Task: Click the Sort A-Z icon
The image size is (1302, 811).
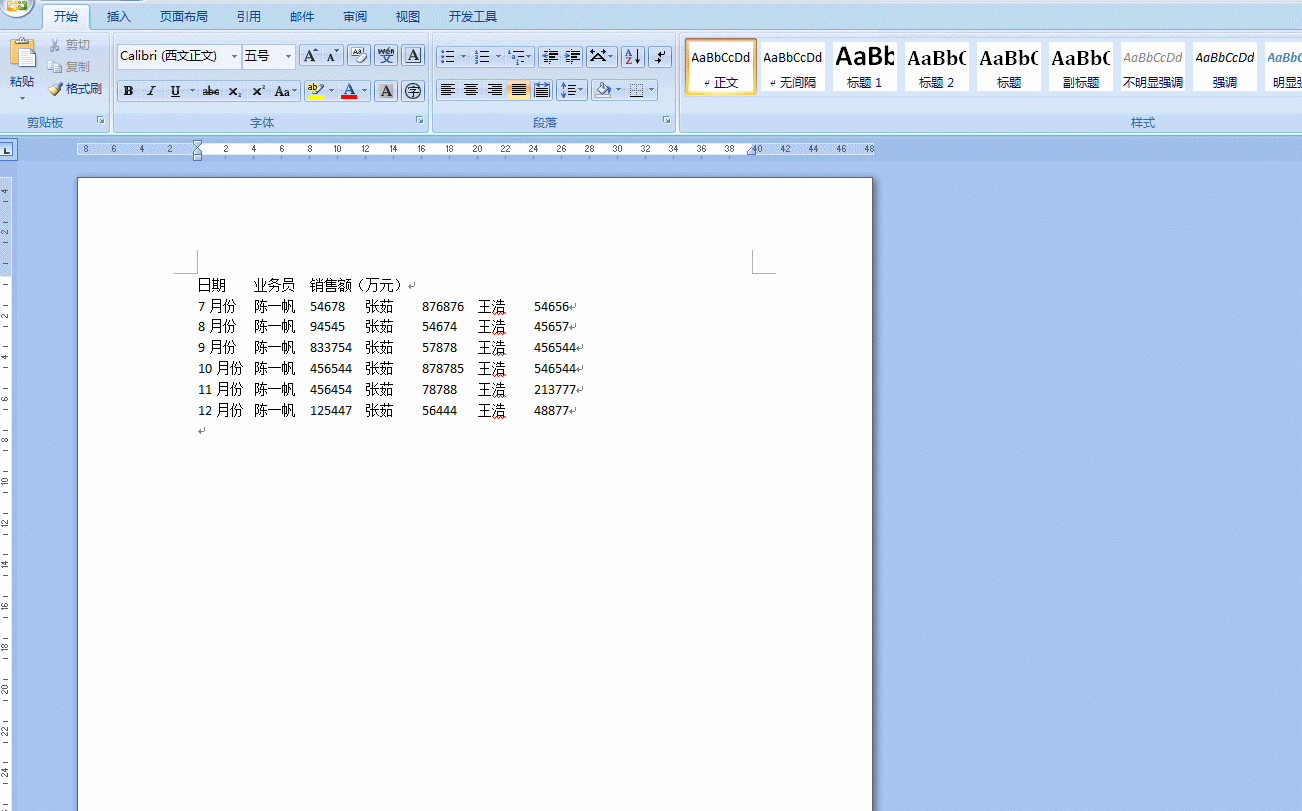Action: pyautogui.click(x=632, y=56)
